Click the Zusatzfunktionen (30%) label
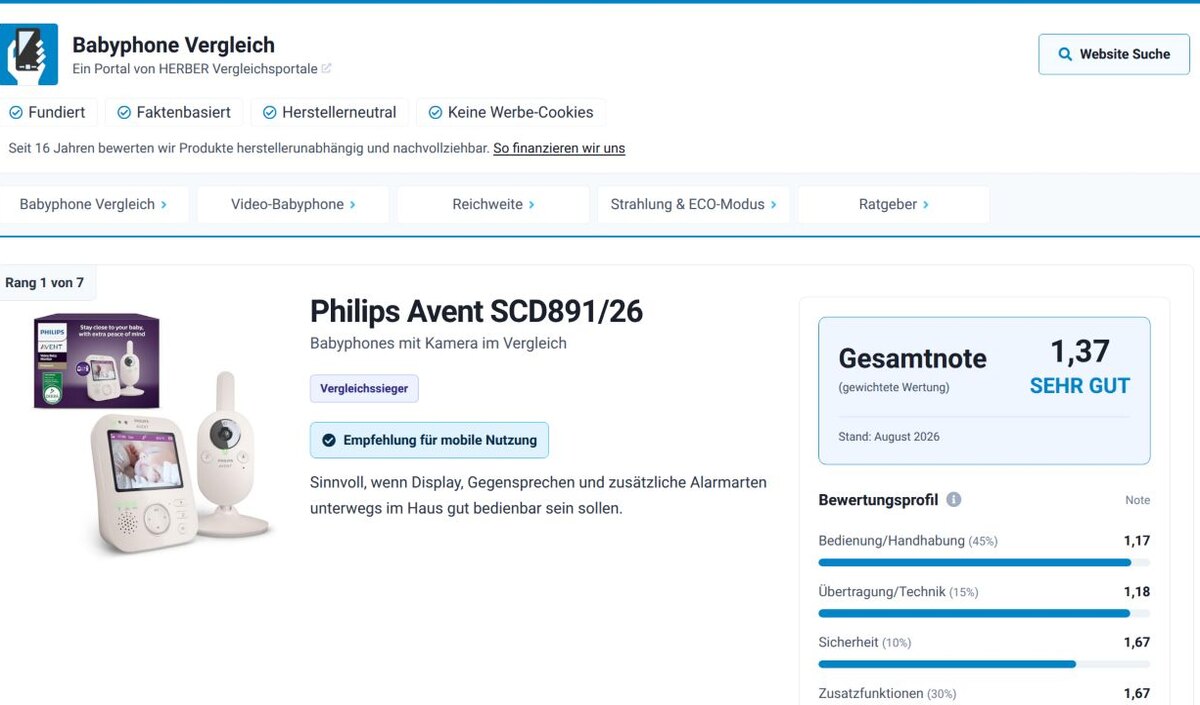1200x705 pixels. pyautogui.click(x=887, y=693)
